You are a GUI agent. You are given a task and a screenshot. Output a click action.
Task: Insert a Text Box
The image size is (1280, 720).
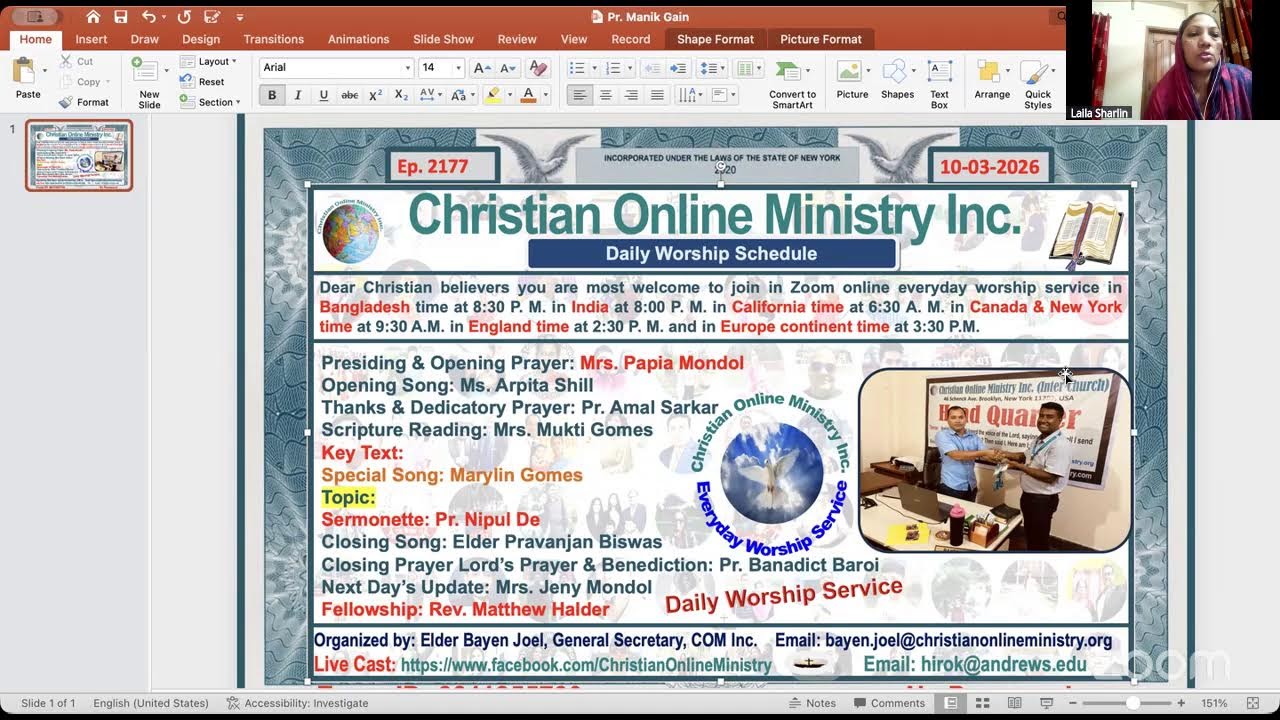[940, 84]
